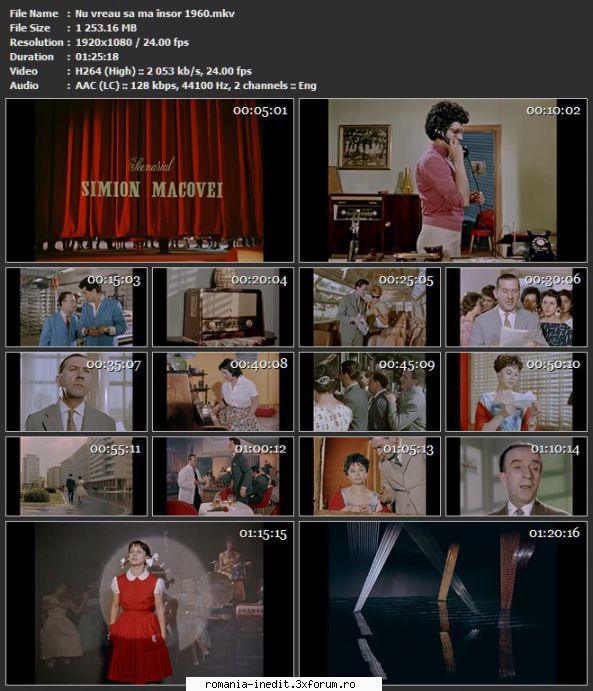Open the thumbnail stamped 00:10:02

pyautogui.click(x=443, y=180)
